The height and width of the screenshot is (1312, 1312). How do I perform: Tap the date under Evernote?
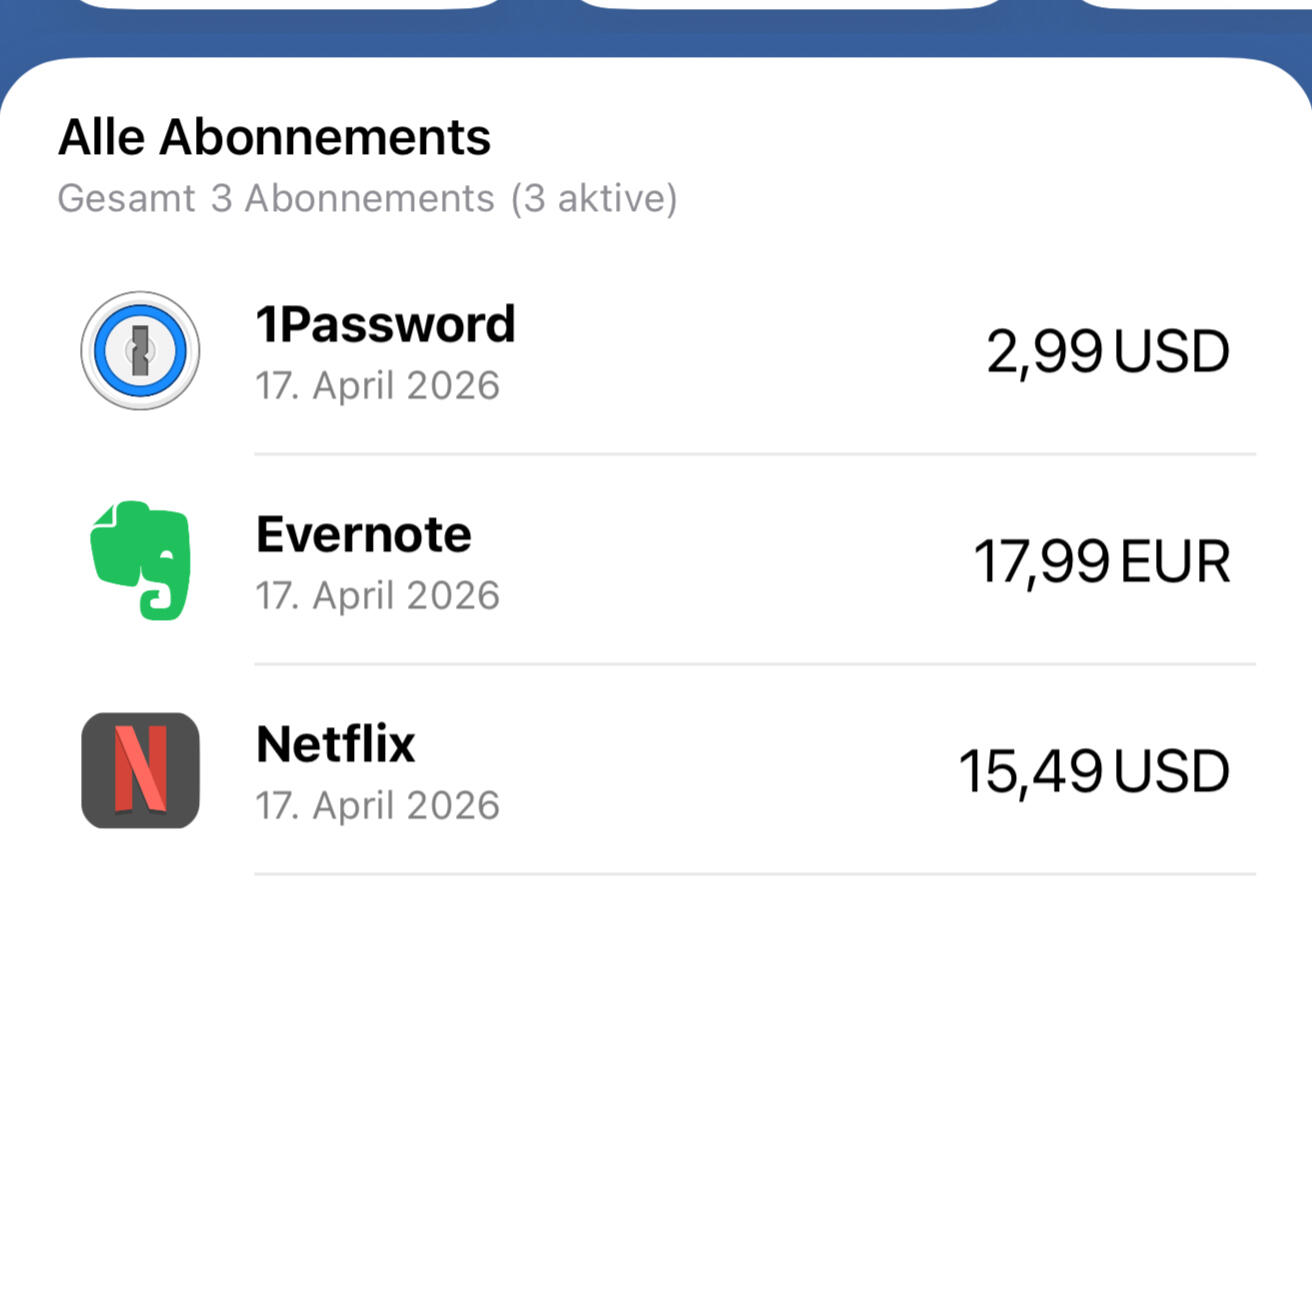(377, 596)
